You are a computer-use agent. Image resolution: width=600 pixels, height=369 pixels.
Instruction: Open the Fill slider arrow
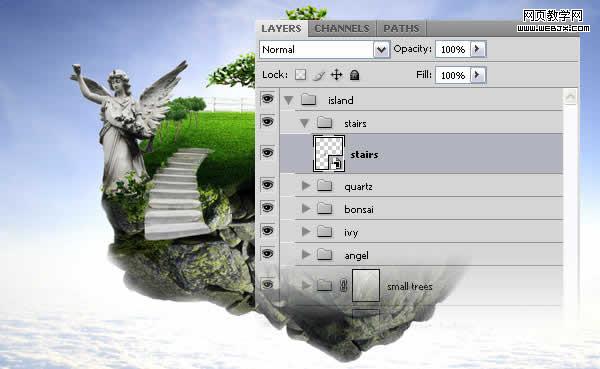pyautogui.click(x=477, y=75)
